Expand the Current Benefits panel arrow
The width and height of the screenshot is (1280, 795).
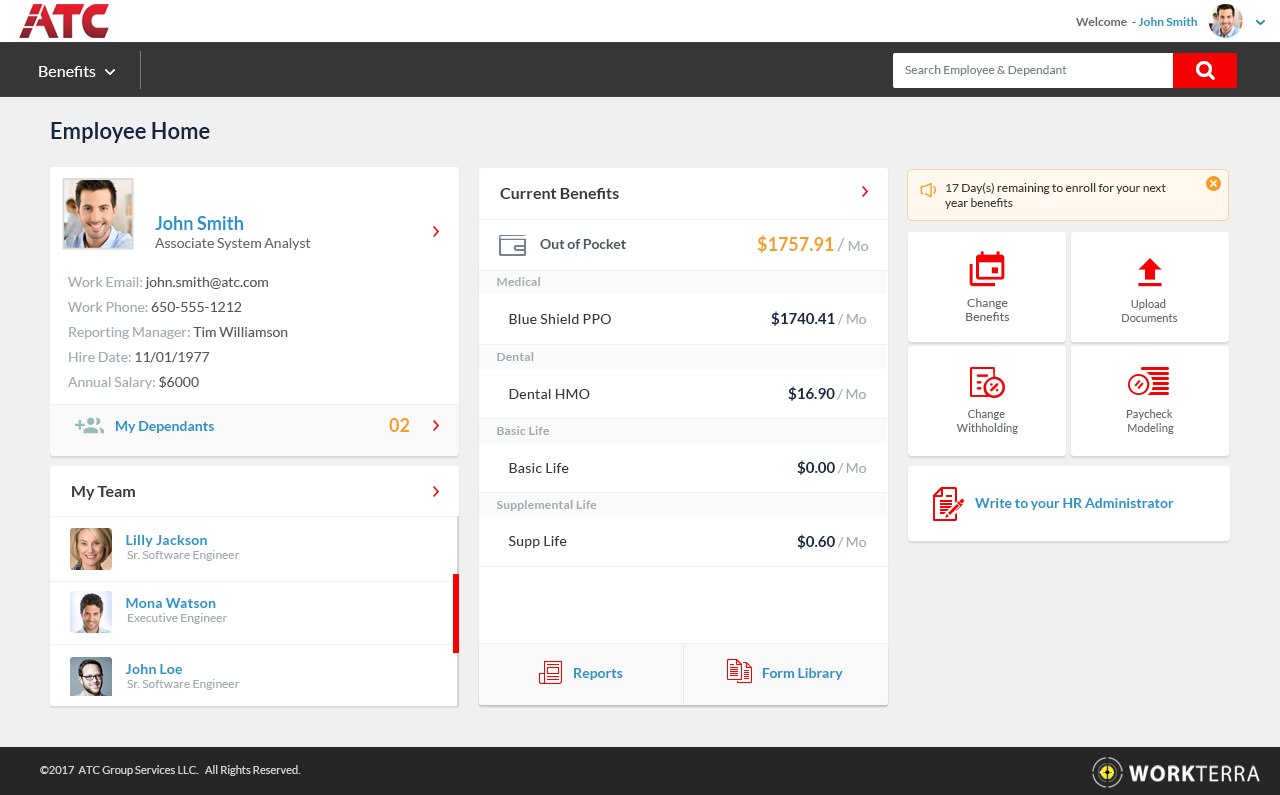(865, 193)
